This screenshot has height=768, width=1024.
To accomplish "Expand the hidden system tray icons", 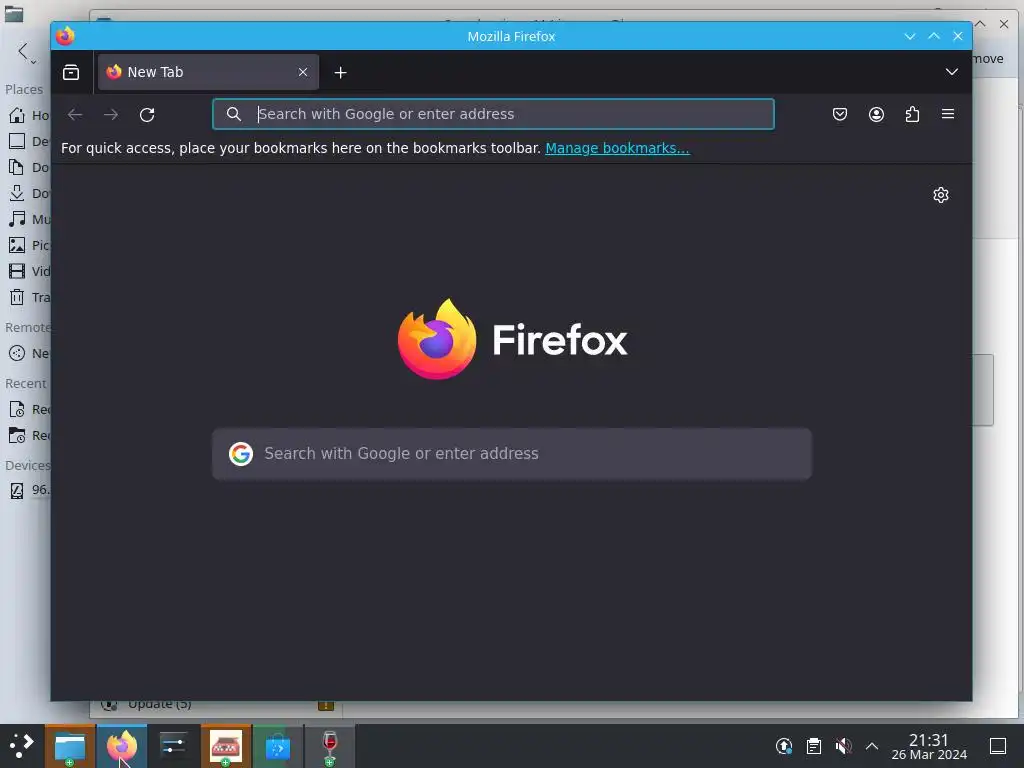I will point(872,746).
